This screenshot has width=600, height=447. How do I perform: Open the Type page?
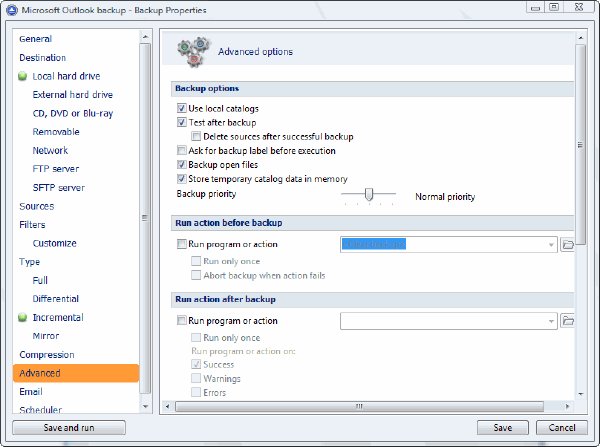29,262
